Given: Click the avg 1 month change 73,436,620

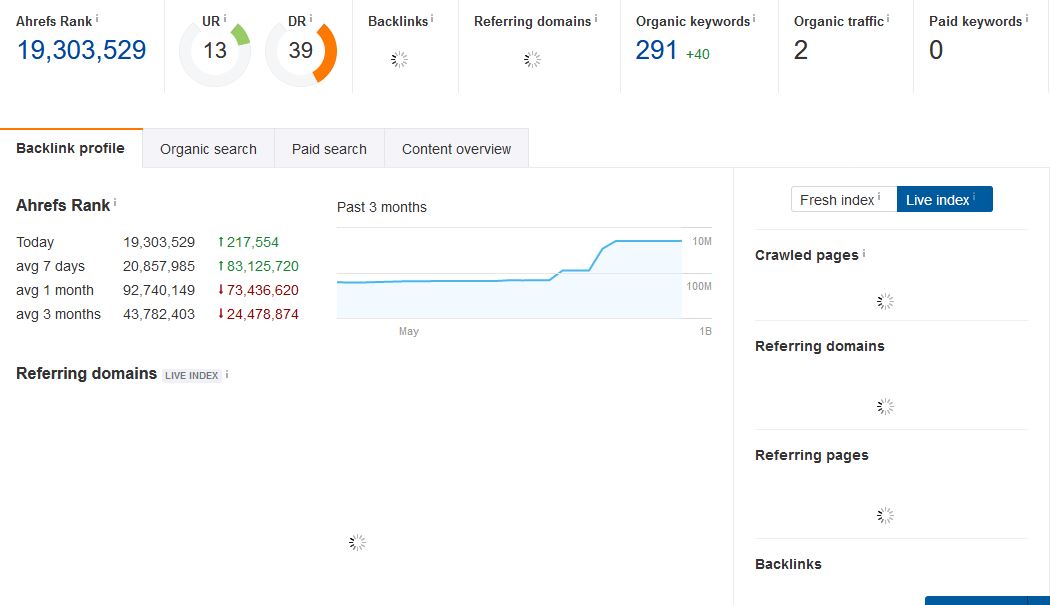Looking at the screenshot, I should (258, 290).
